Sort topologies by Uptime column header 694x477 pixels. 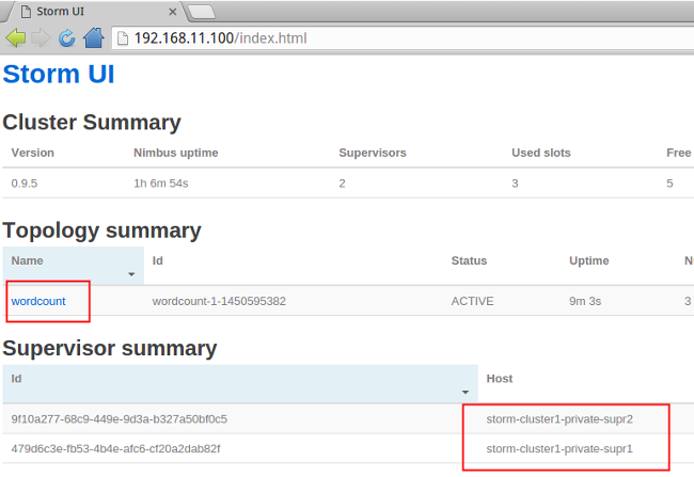pyautogui.click(x=589, y=261)
